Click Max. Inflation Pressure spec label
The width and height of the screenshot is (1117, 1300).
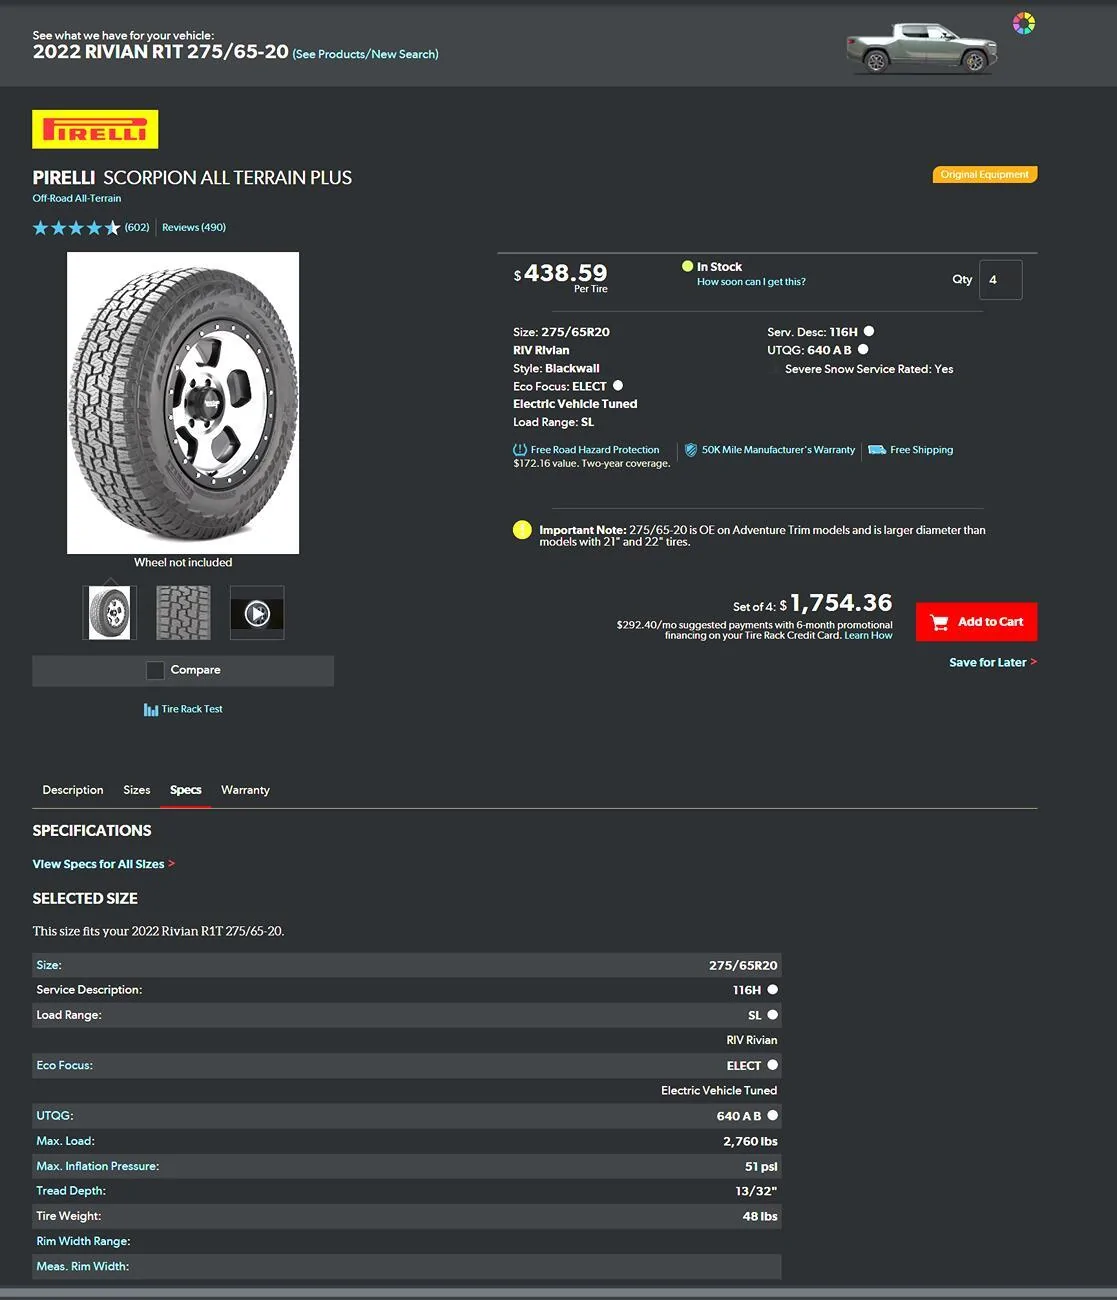(x=98, y=1166)
